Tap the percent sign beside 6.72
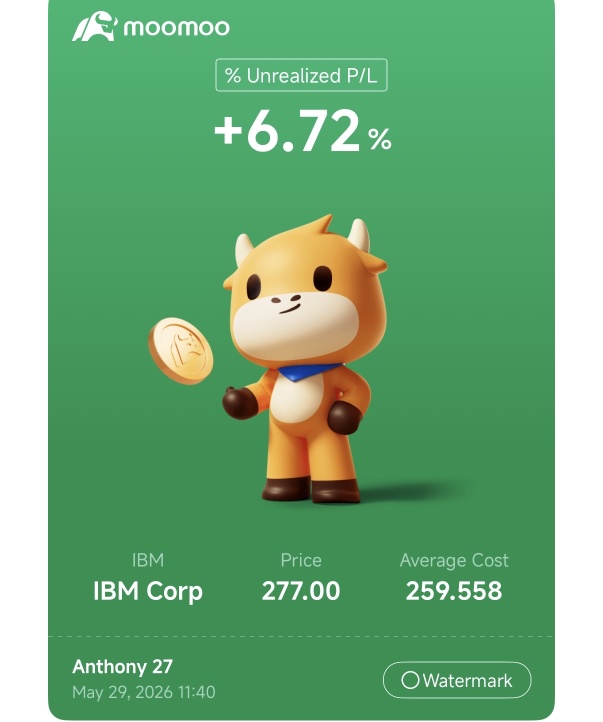 coord(380,139)
